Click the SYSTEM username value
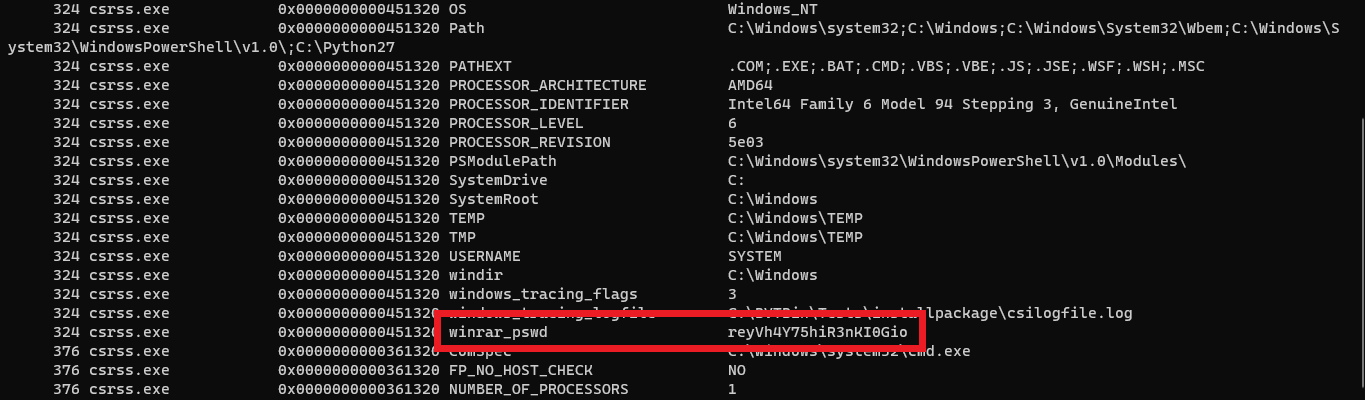Image resolution: width=1365 pixels, height=400 pixels. (x=755, y=256)
